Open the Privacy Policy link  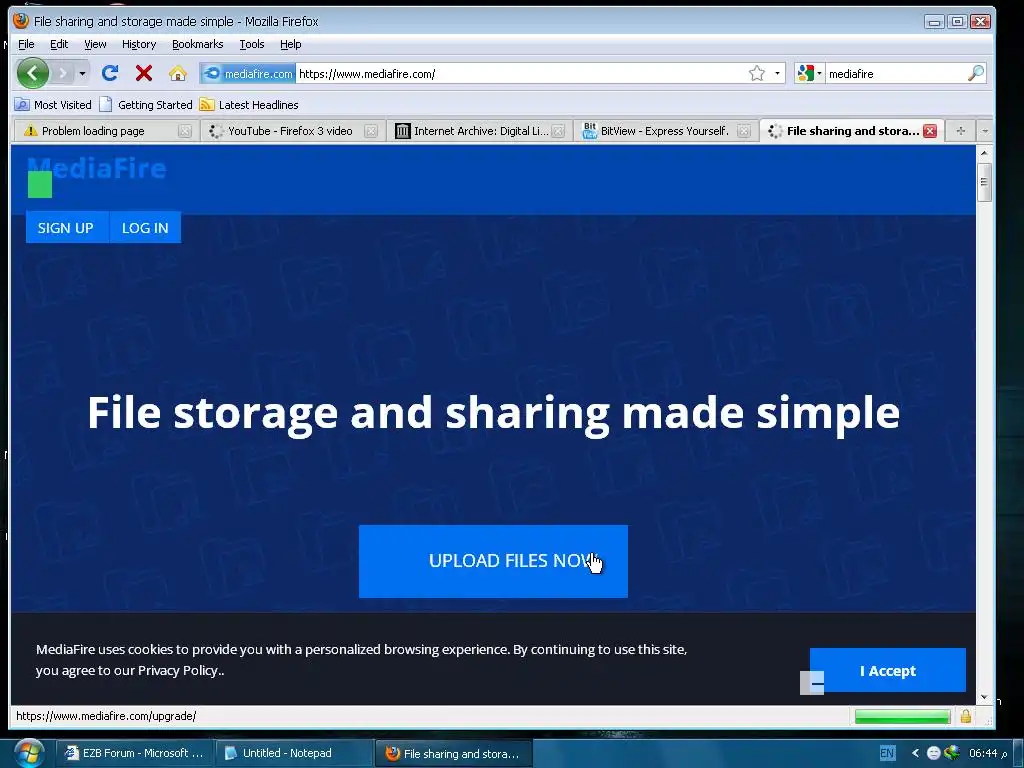[x=178, y=670]
